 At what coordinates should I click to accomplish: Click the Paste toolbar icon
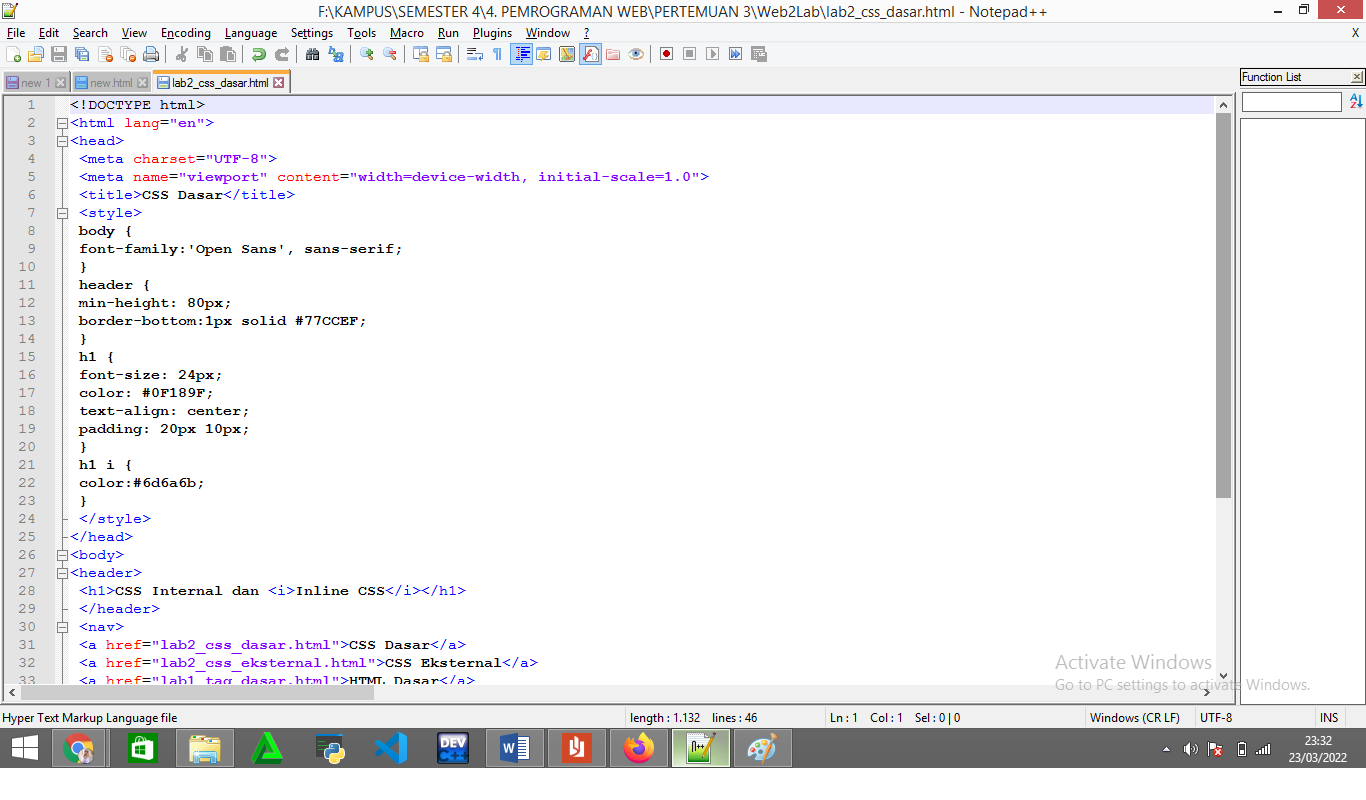pyautogui.click(x=228, y=54)
